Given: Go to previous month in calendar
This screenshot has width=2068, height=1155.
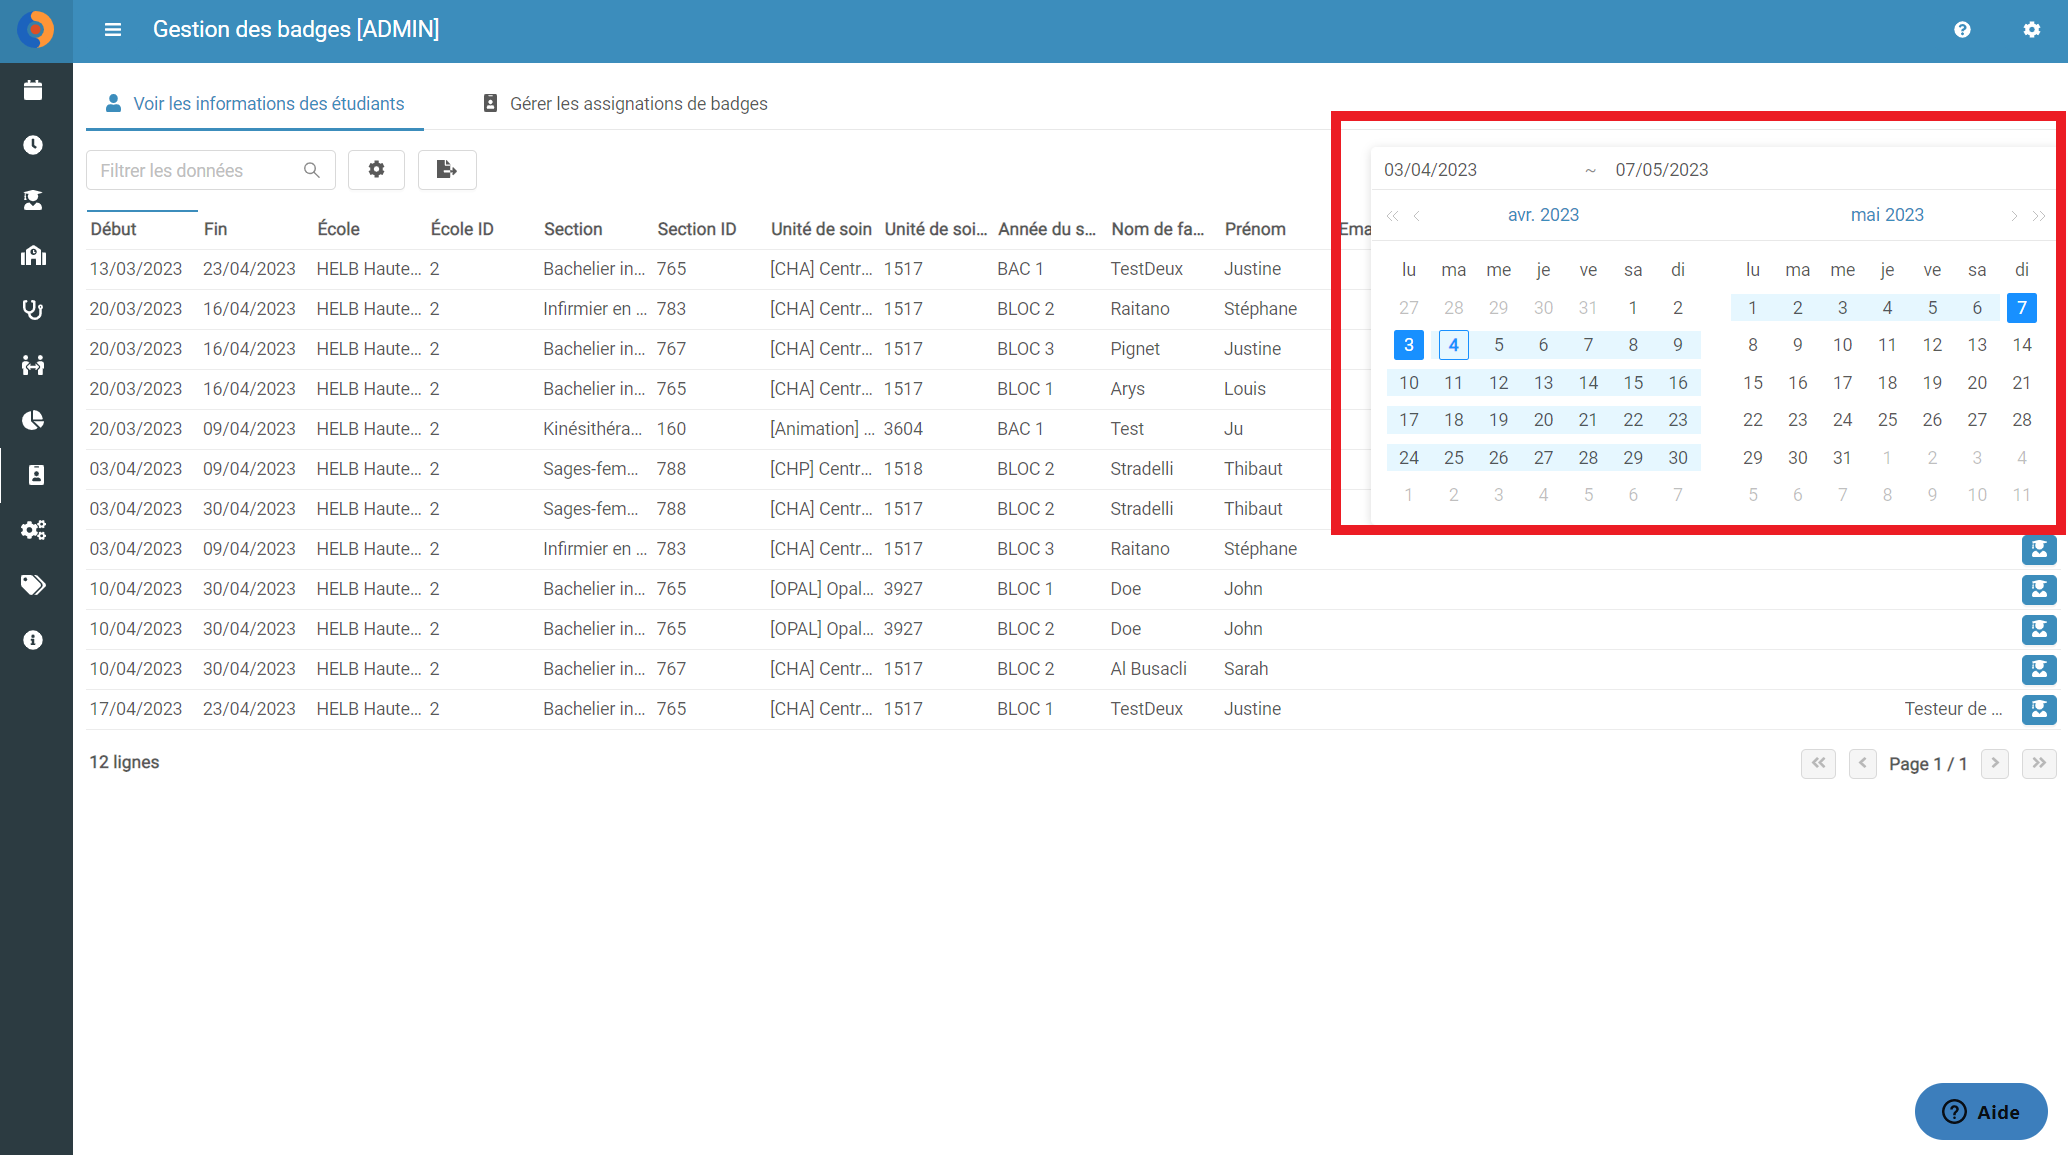Looking at the screenshot, I should click(x=1417, y=215).
